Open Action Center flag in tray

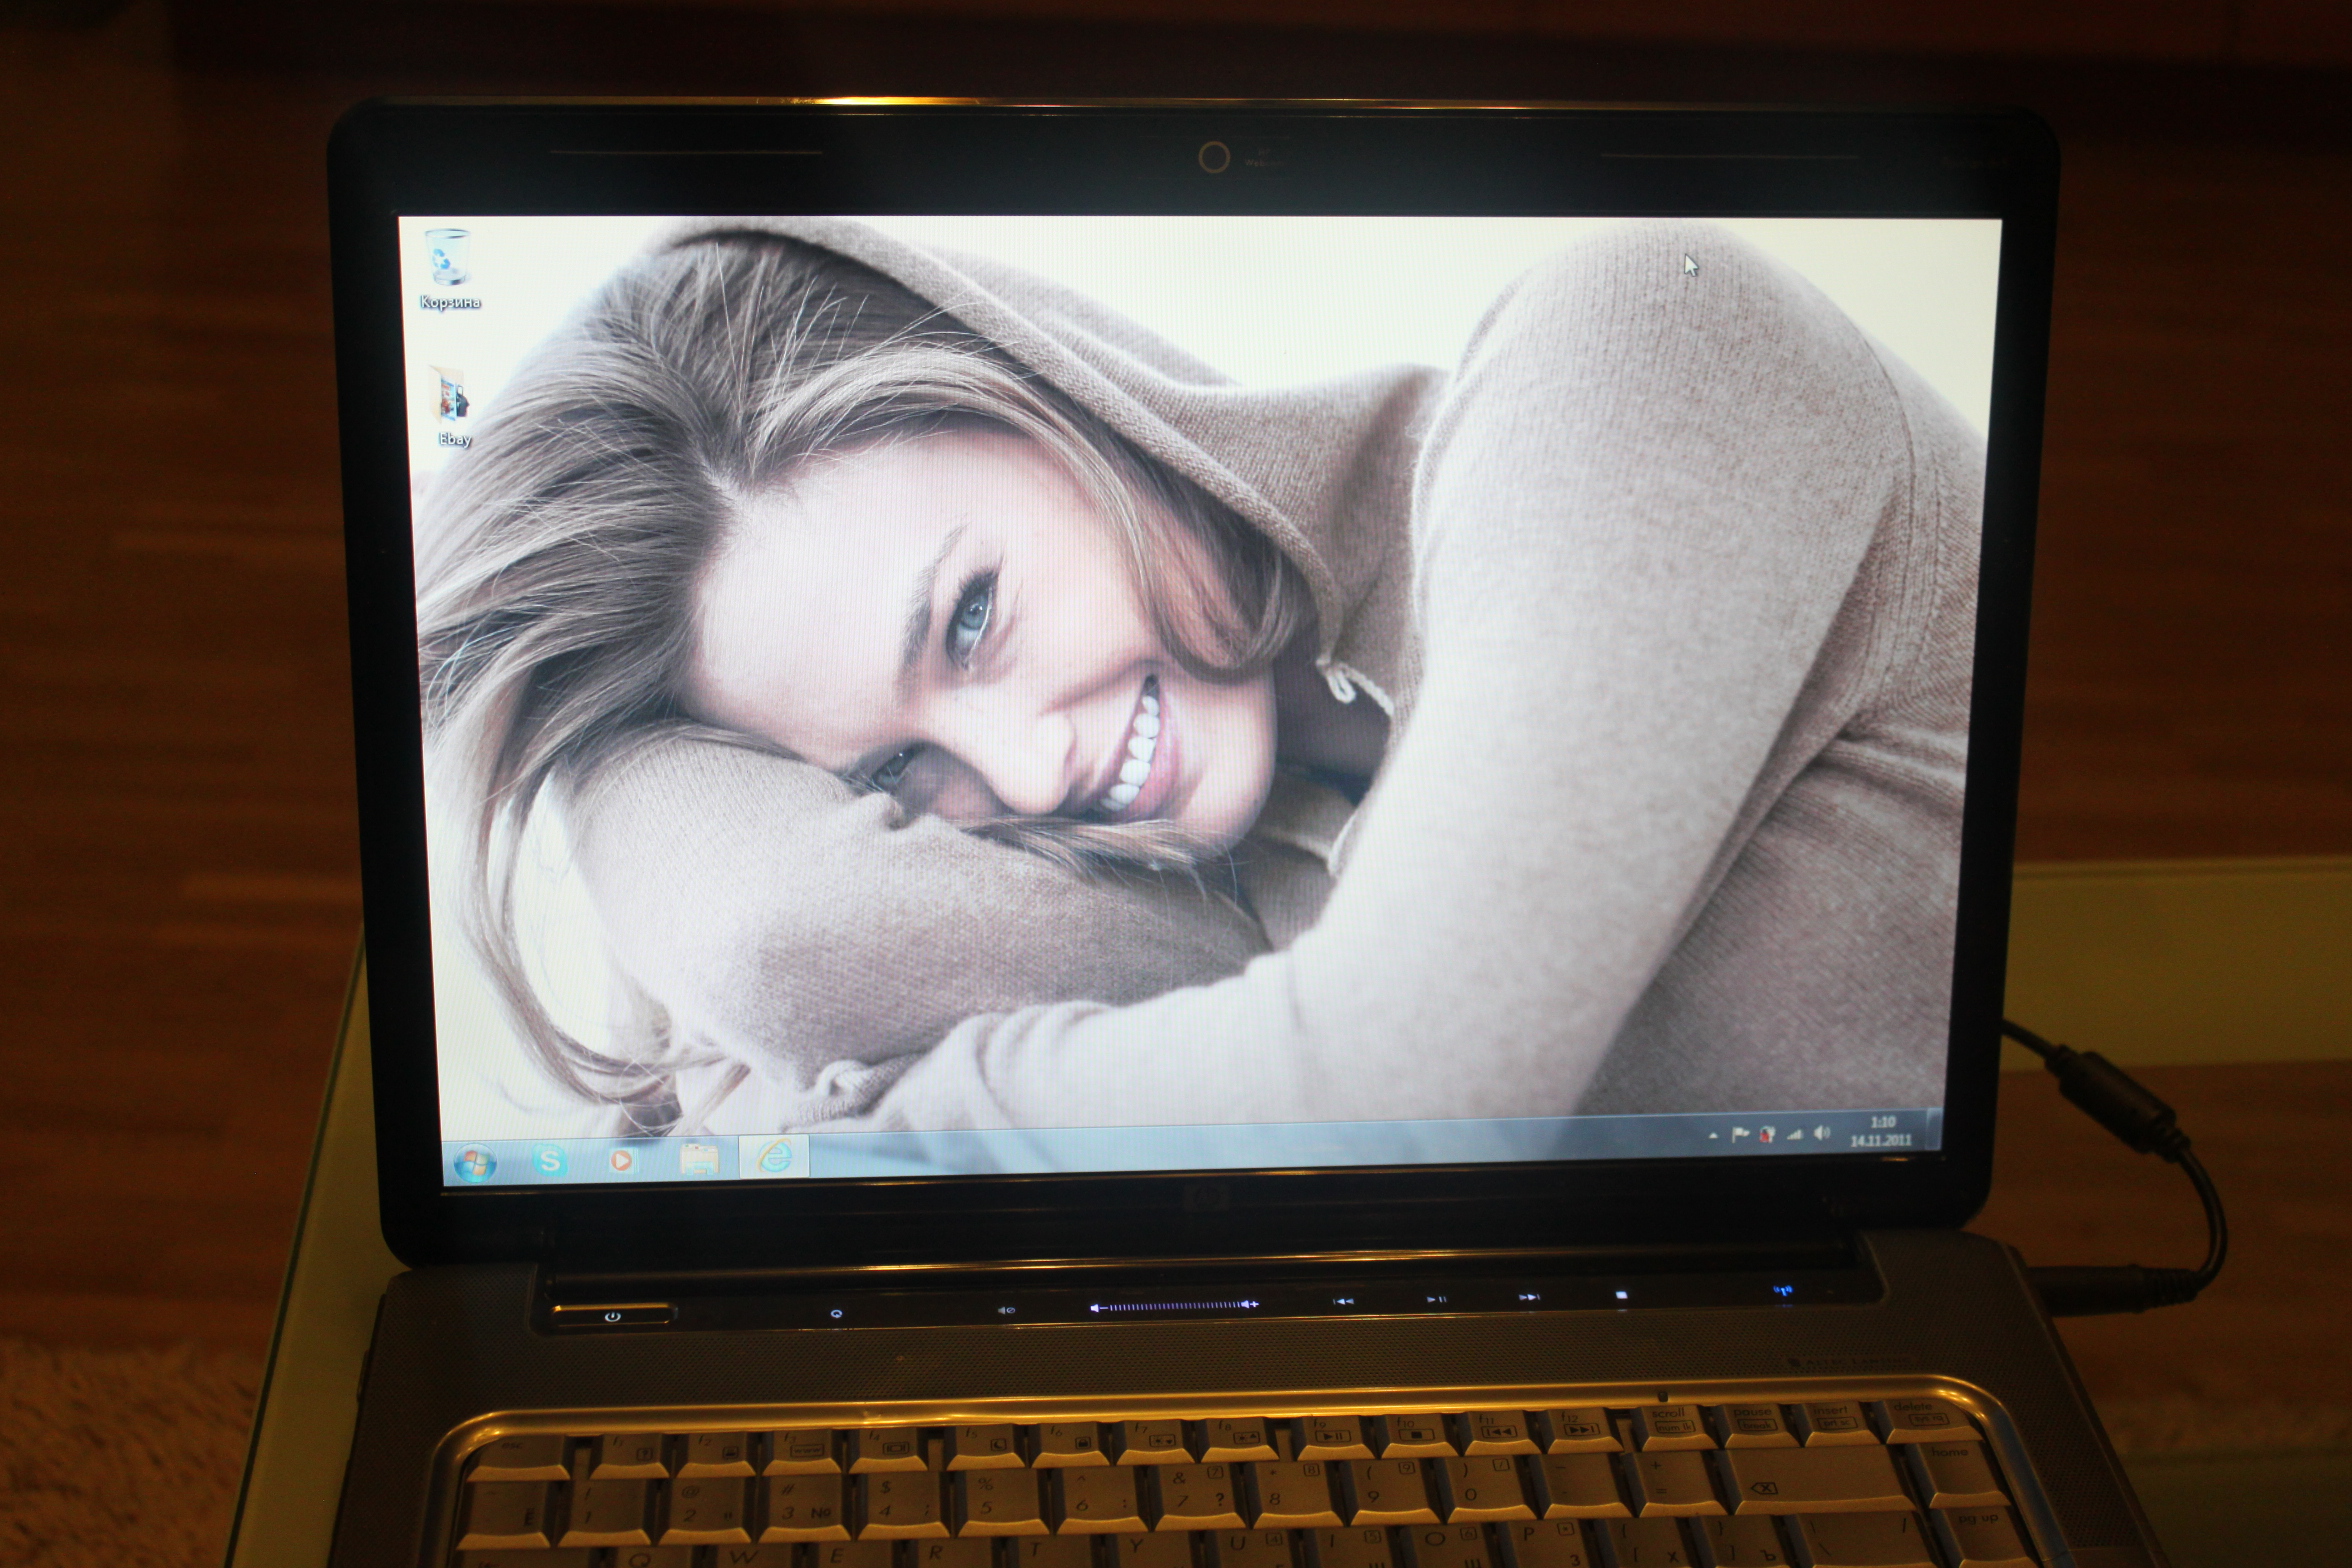click(x=1739, y=1135)
